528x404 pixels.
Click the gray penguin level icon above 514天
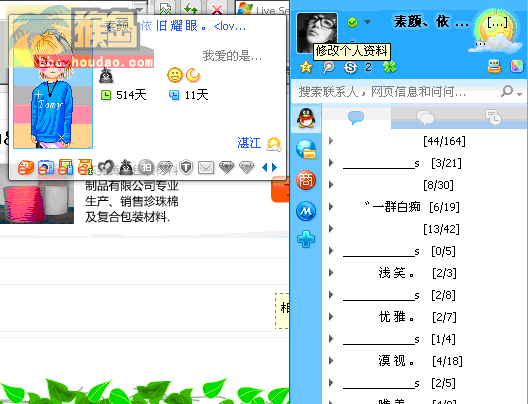(x=106, y=75)
